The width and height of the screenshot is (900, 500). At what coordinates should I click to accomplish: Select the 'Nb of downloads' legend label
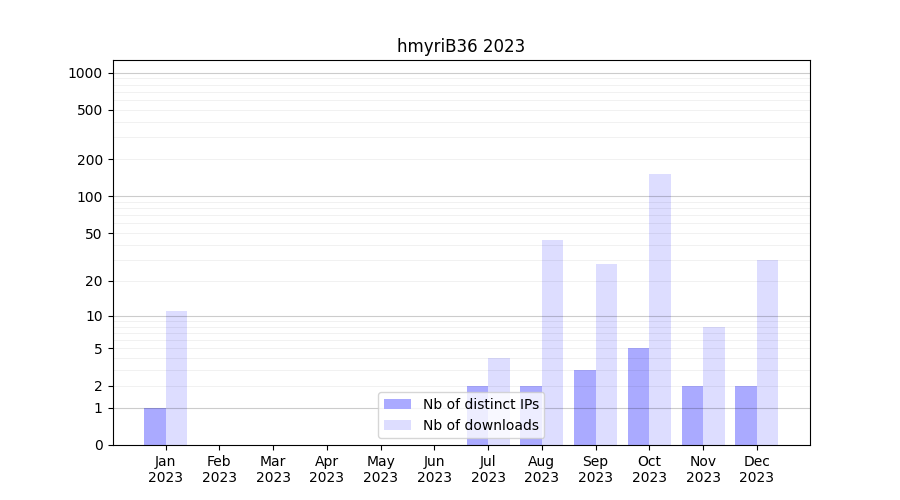pos(480,425)
